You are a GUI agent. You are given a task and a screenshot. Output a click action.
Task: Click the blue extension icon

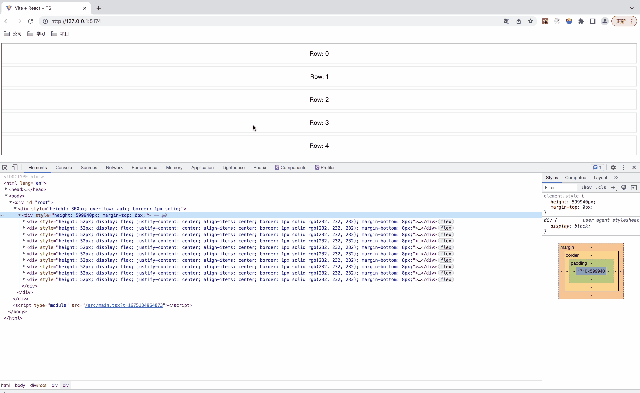(x=569, y=21)
